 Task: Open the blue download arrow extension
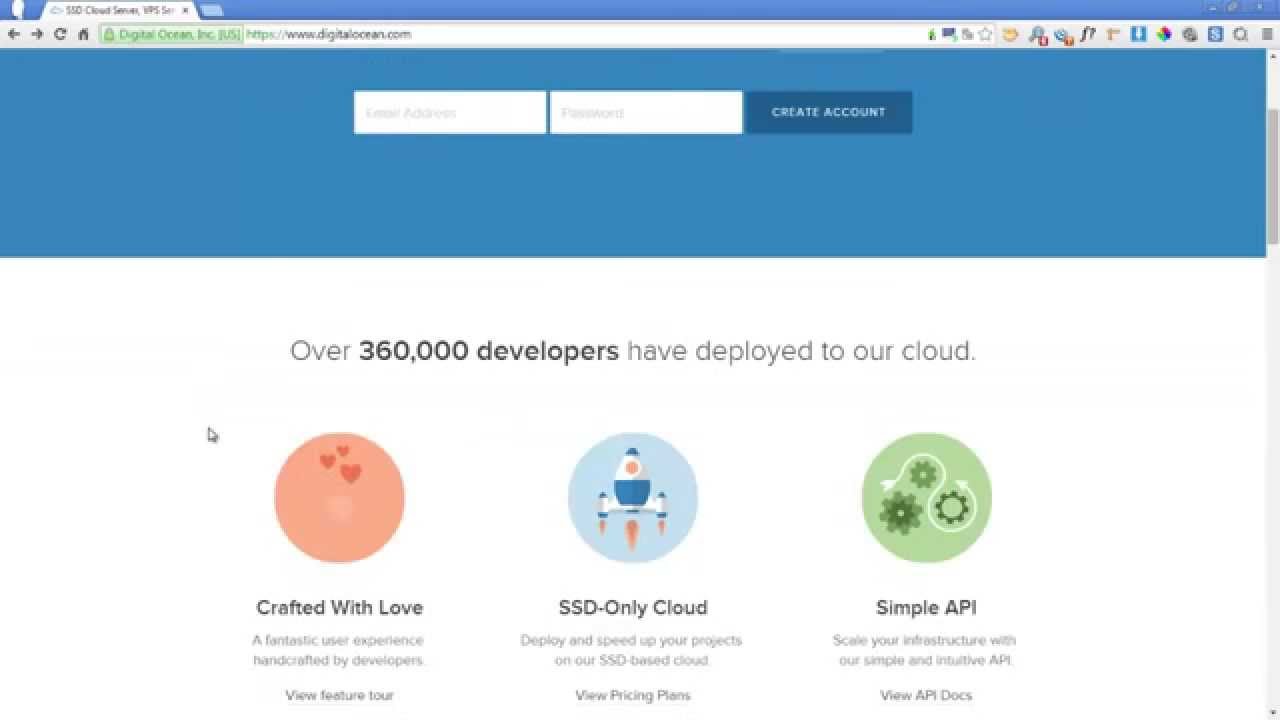(x=1138, y=34)
